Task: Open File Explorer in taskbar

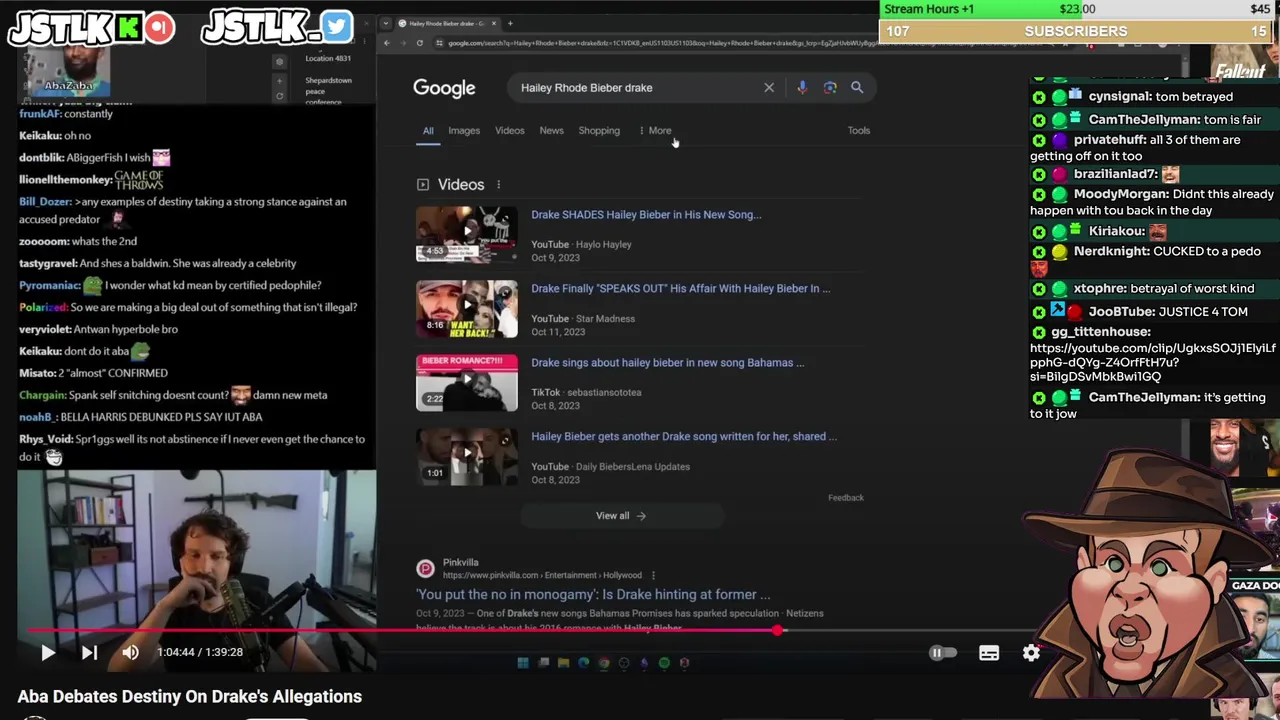Action: [563, 662]
